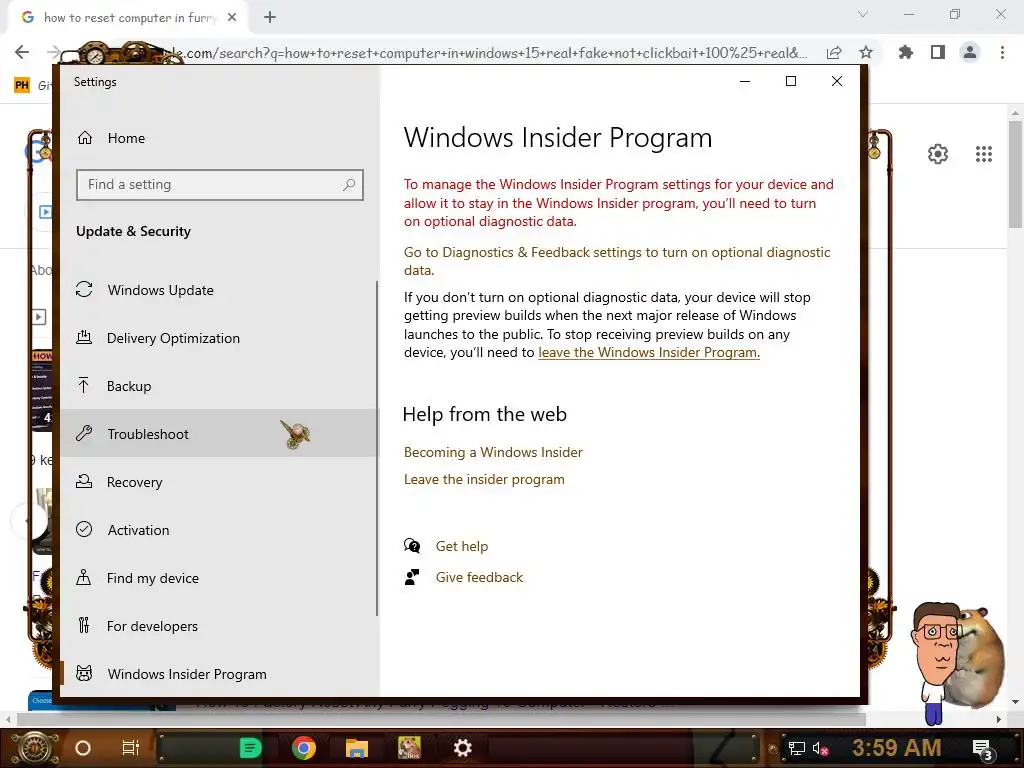Maximize the Settings window
Image resolution: width=1024 pixels, height=768 pixels.
[791, 81]
